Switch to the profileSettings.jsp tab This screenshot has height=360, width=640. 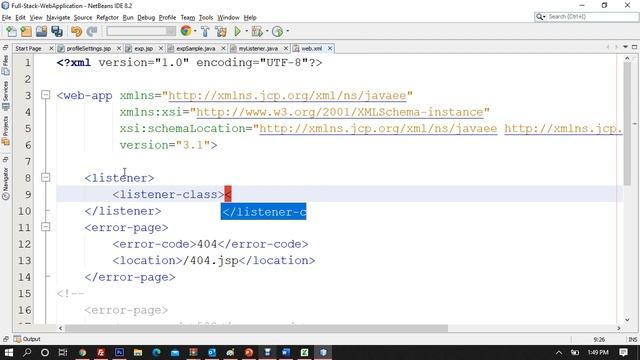(x=89, y=49)
